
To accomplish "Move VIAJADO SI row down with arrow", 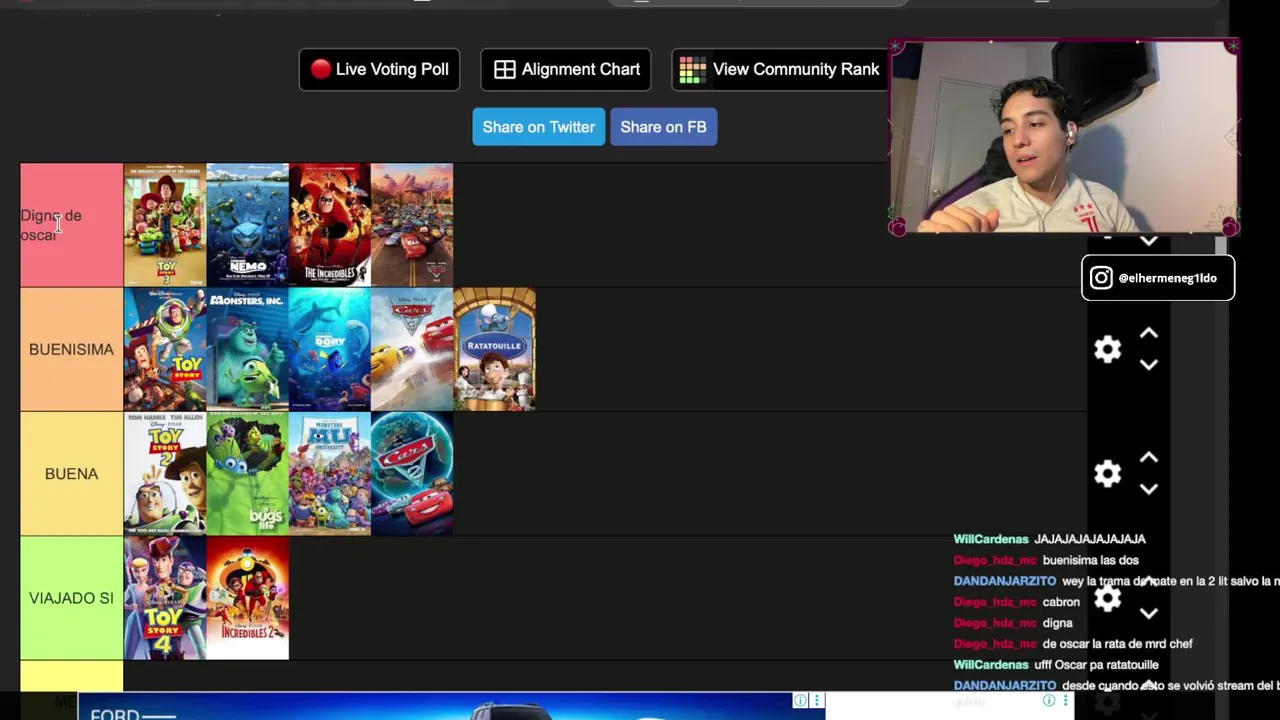I will click(x=1149, y=613).
